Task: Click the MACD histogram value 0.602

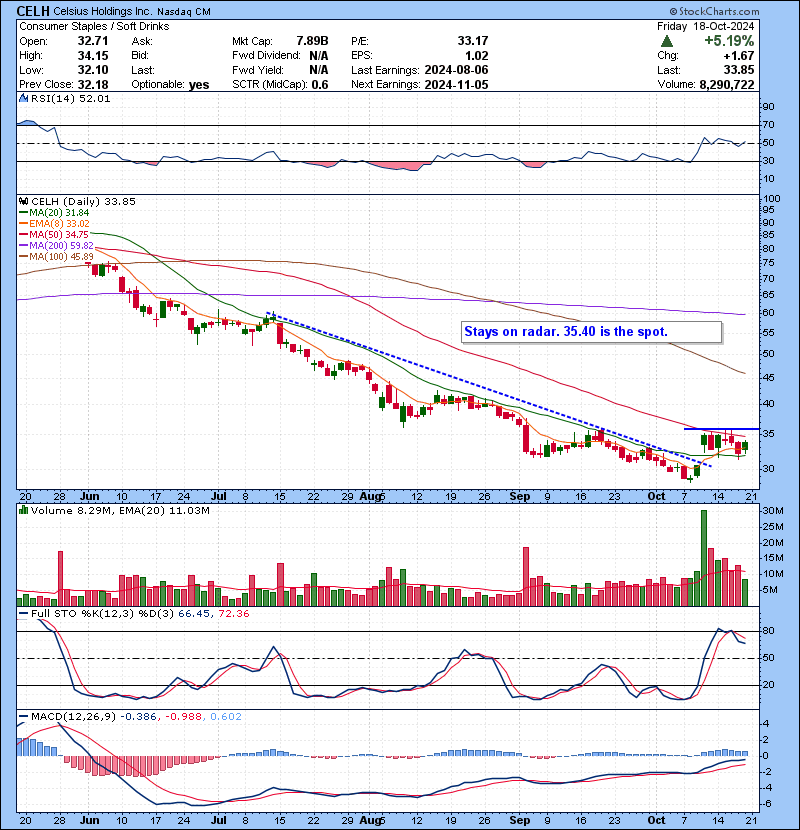Action: tap(226, 716)
